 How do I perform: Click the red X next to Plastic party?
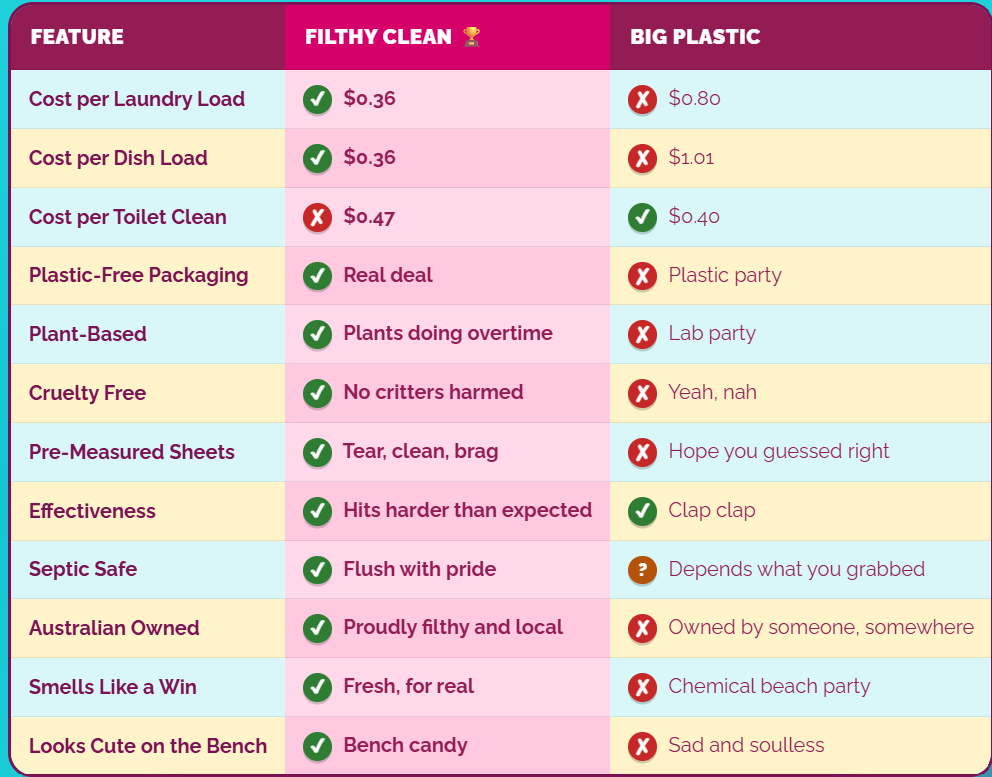[x=642, y=276]
